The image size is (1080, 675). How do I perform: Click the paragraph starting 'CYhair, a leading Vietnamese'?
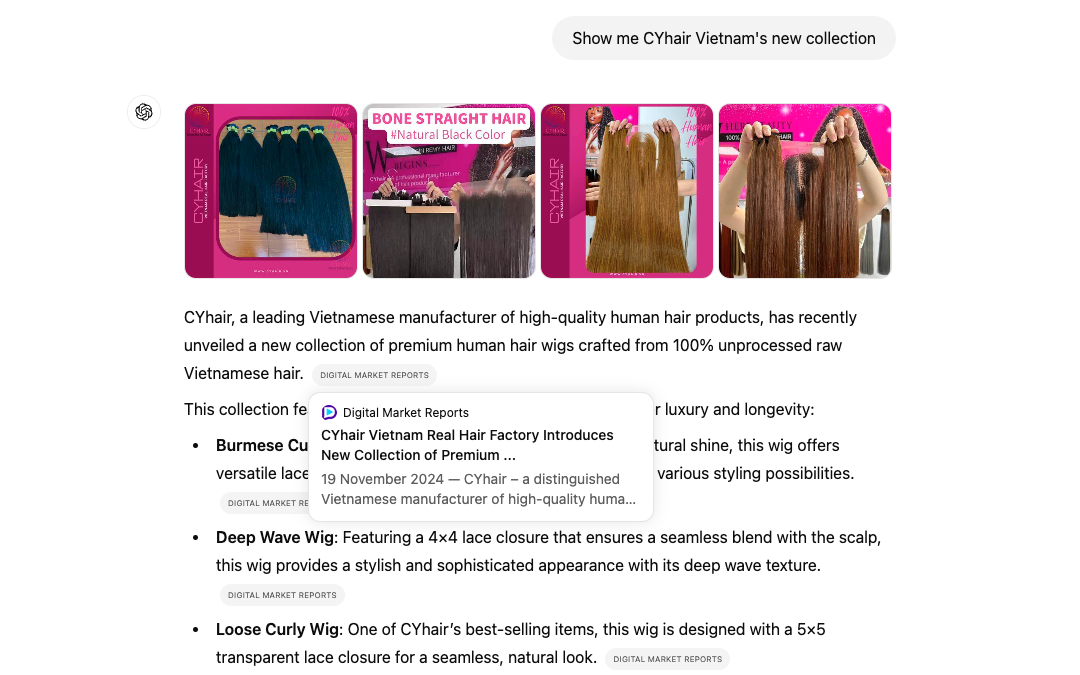(520, 345)
